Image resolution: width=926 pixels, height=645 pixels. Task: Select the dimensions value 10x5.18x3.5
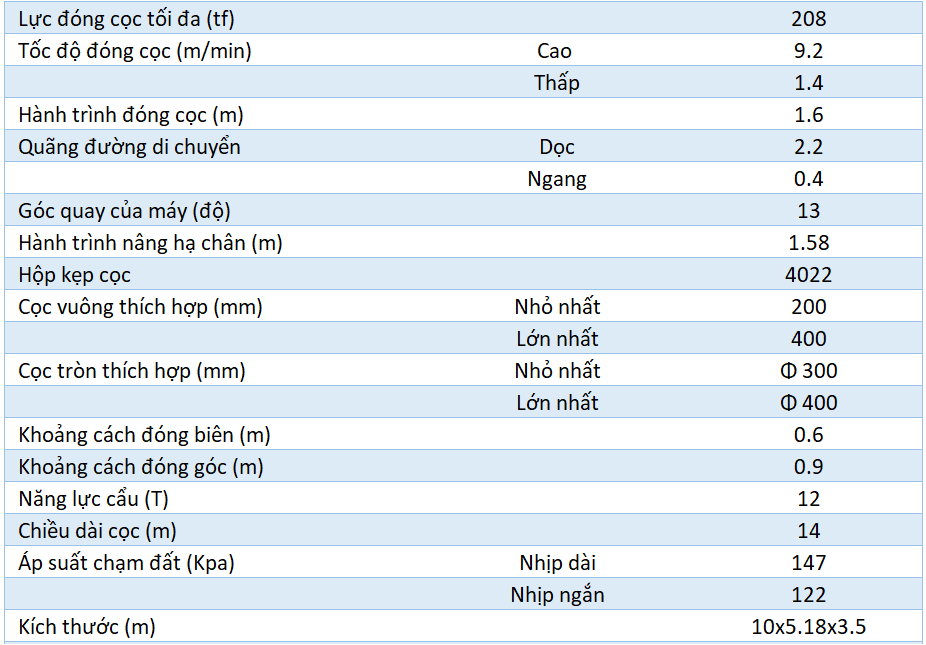pyautogui.click(x=808, y=627)
